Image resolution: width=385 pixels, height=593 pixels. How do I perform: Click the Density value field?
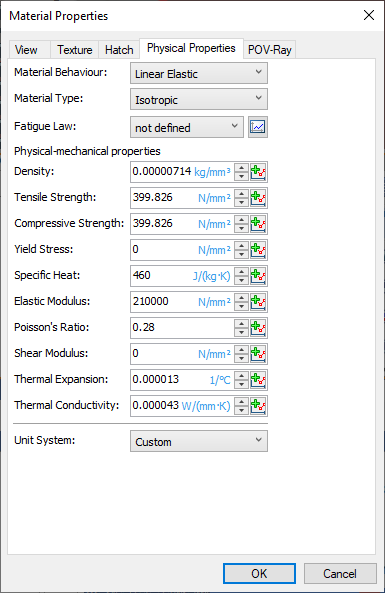[x=182, y=172]
